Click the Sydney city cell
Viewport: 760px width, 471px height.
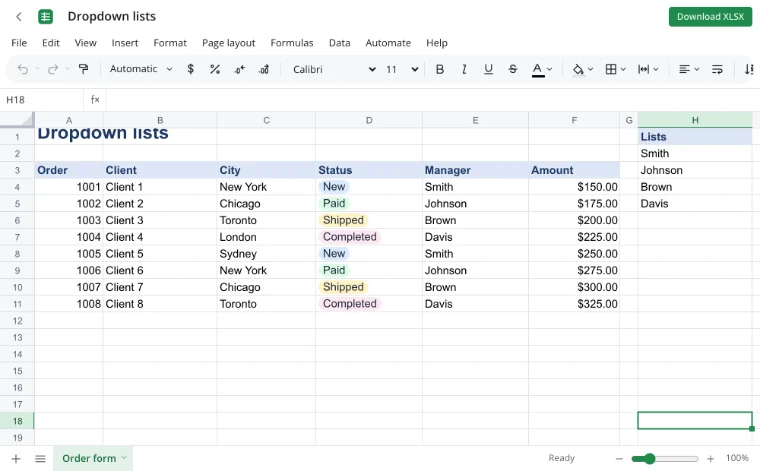(x=266, y=254)
